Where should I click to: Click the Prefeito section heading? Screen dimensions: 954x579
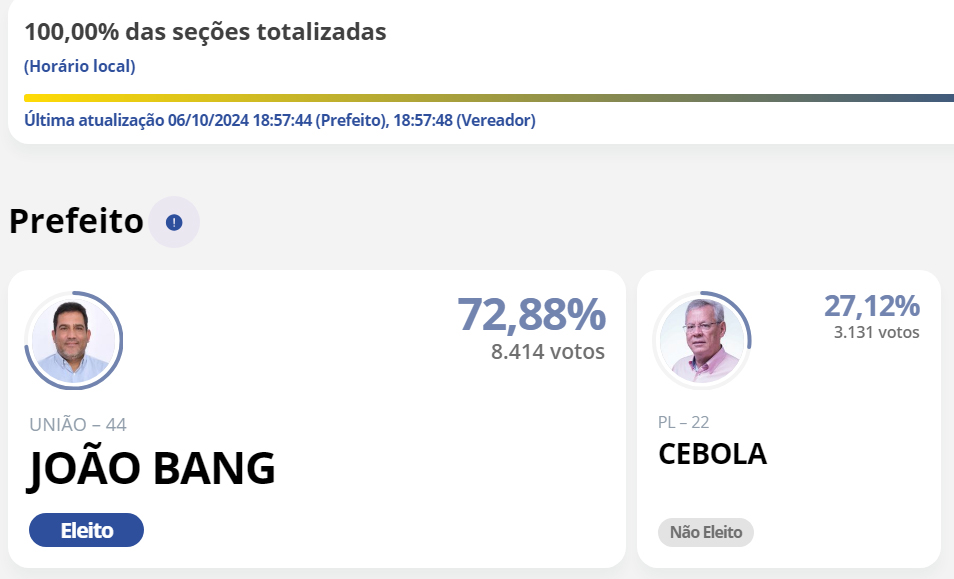pyautogui.click(x=76, y=222)
